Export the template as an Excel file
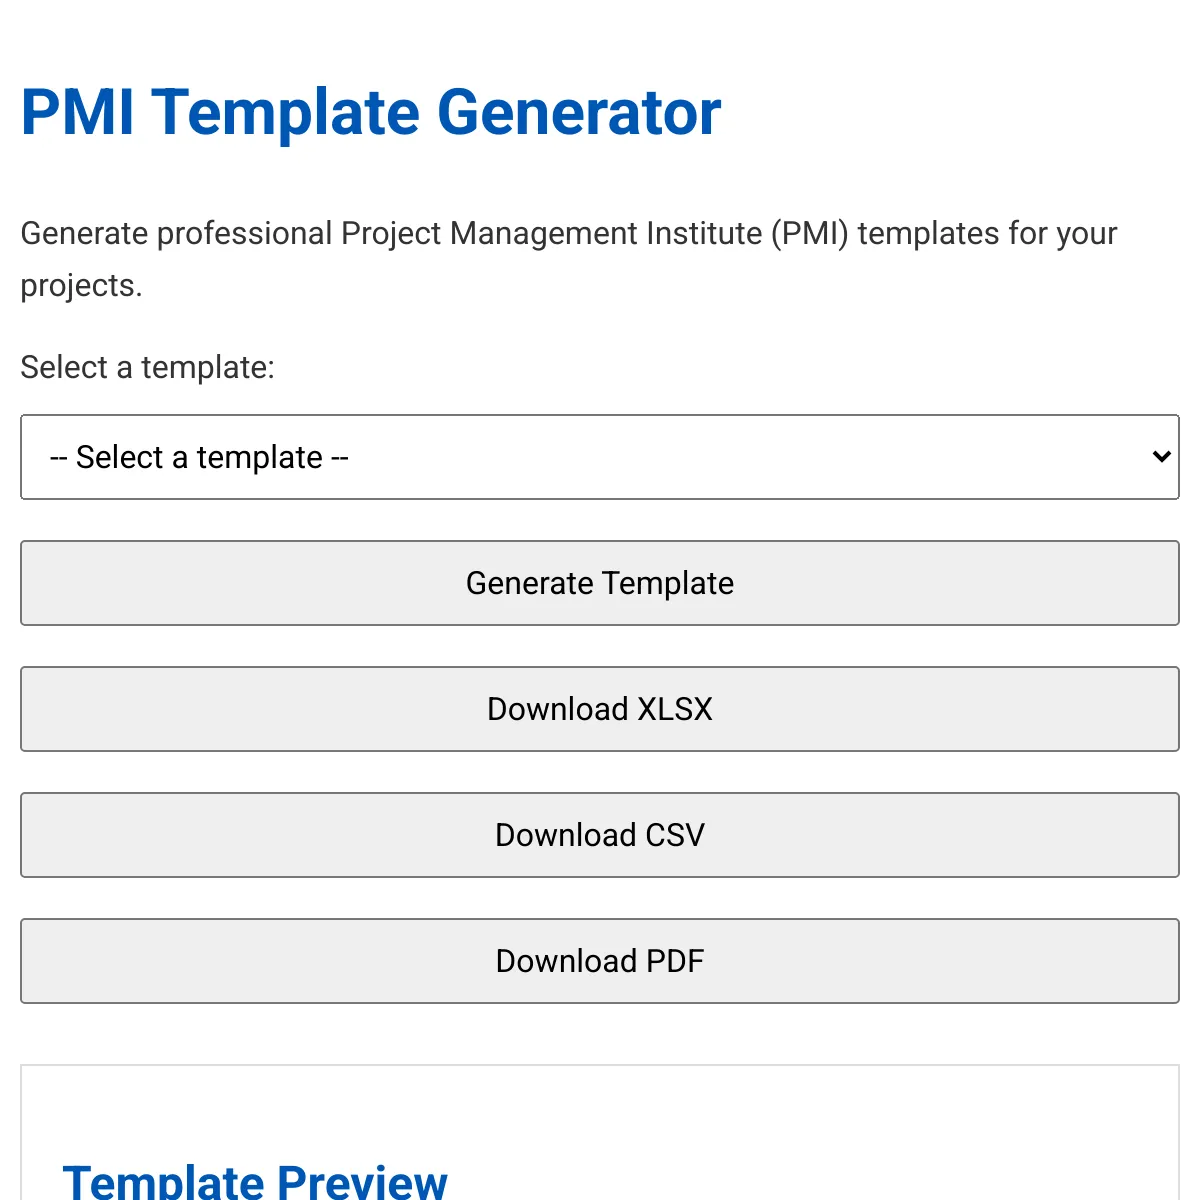1200x1200 pixels. point(600,709)
